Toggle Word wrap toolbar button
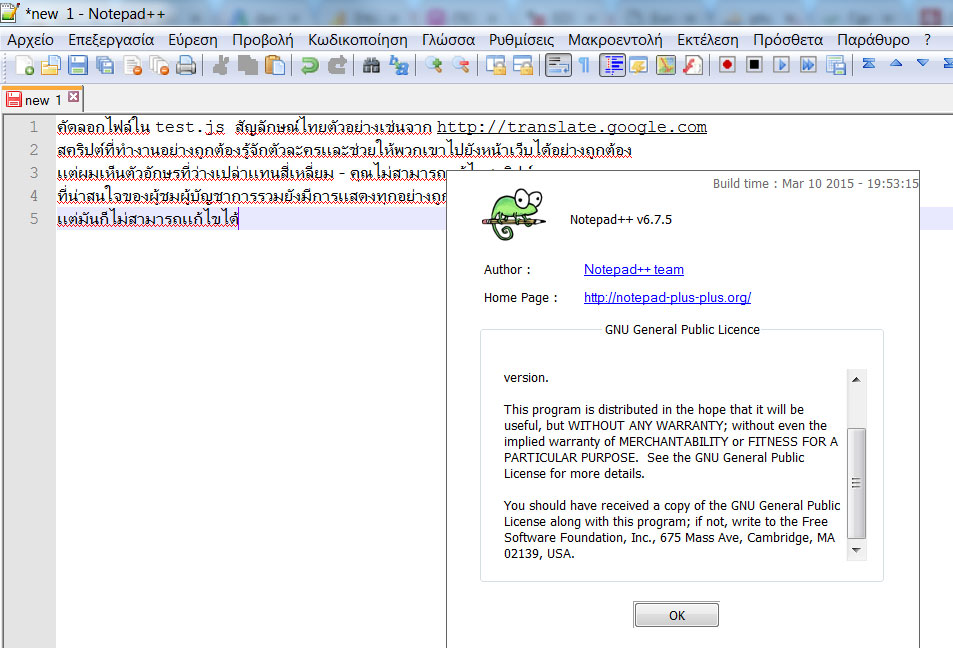This screenshot has height=648, width=953. click(x=558, y=65)
